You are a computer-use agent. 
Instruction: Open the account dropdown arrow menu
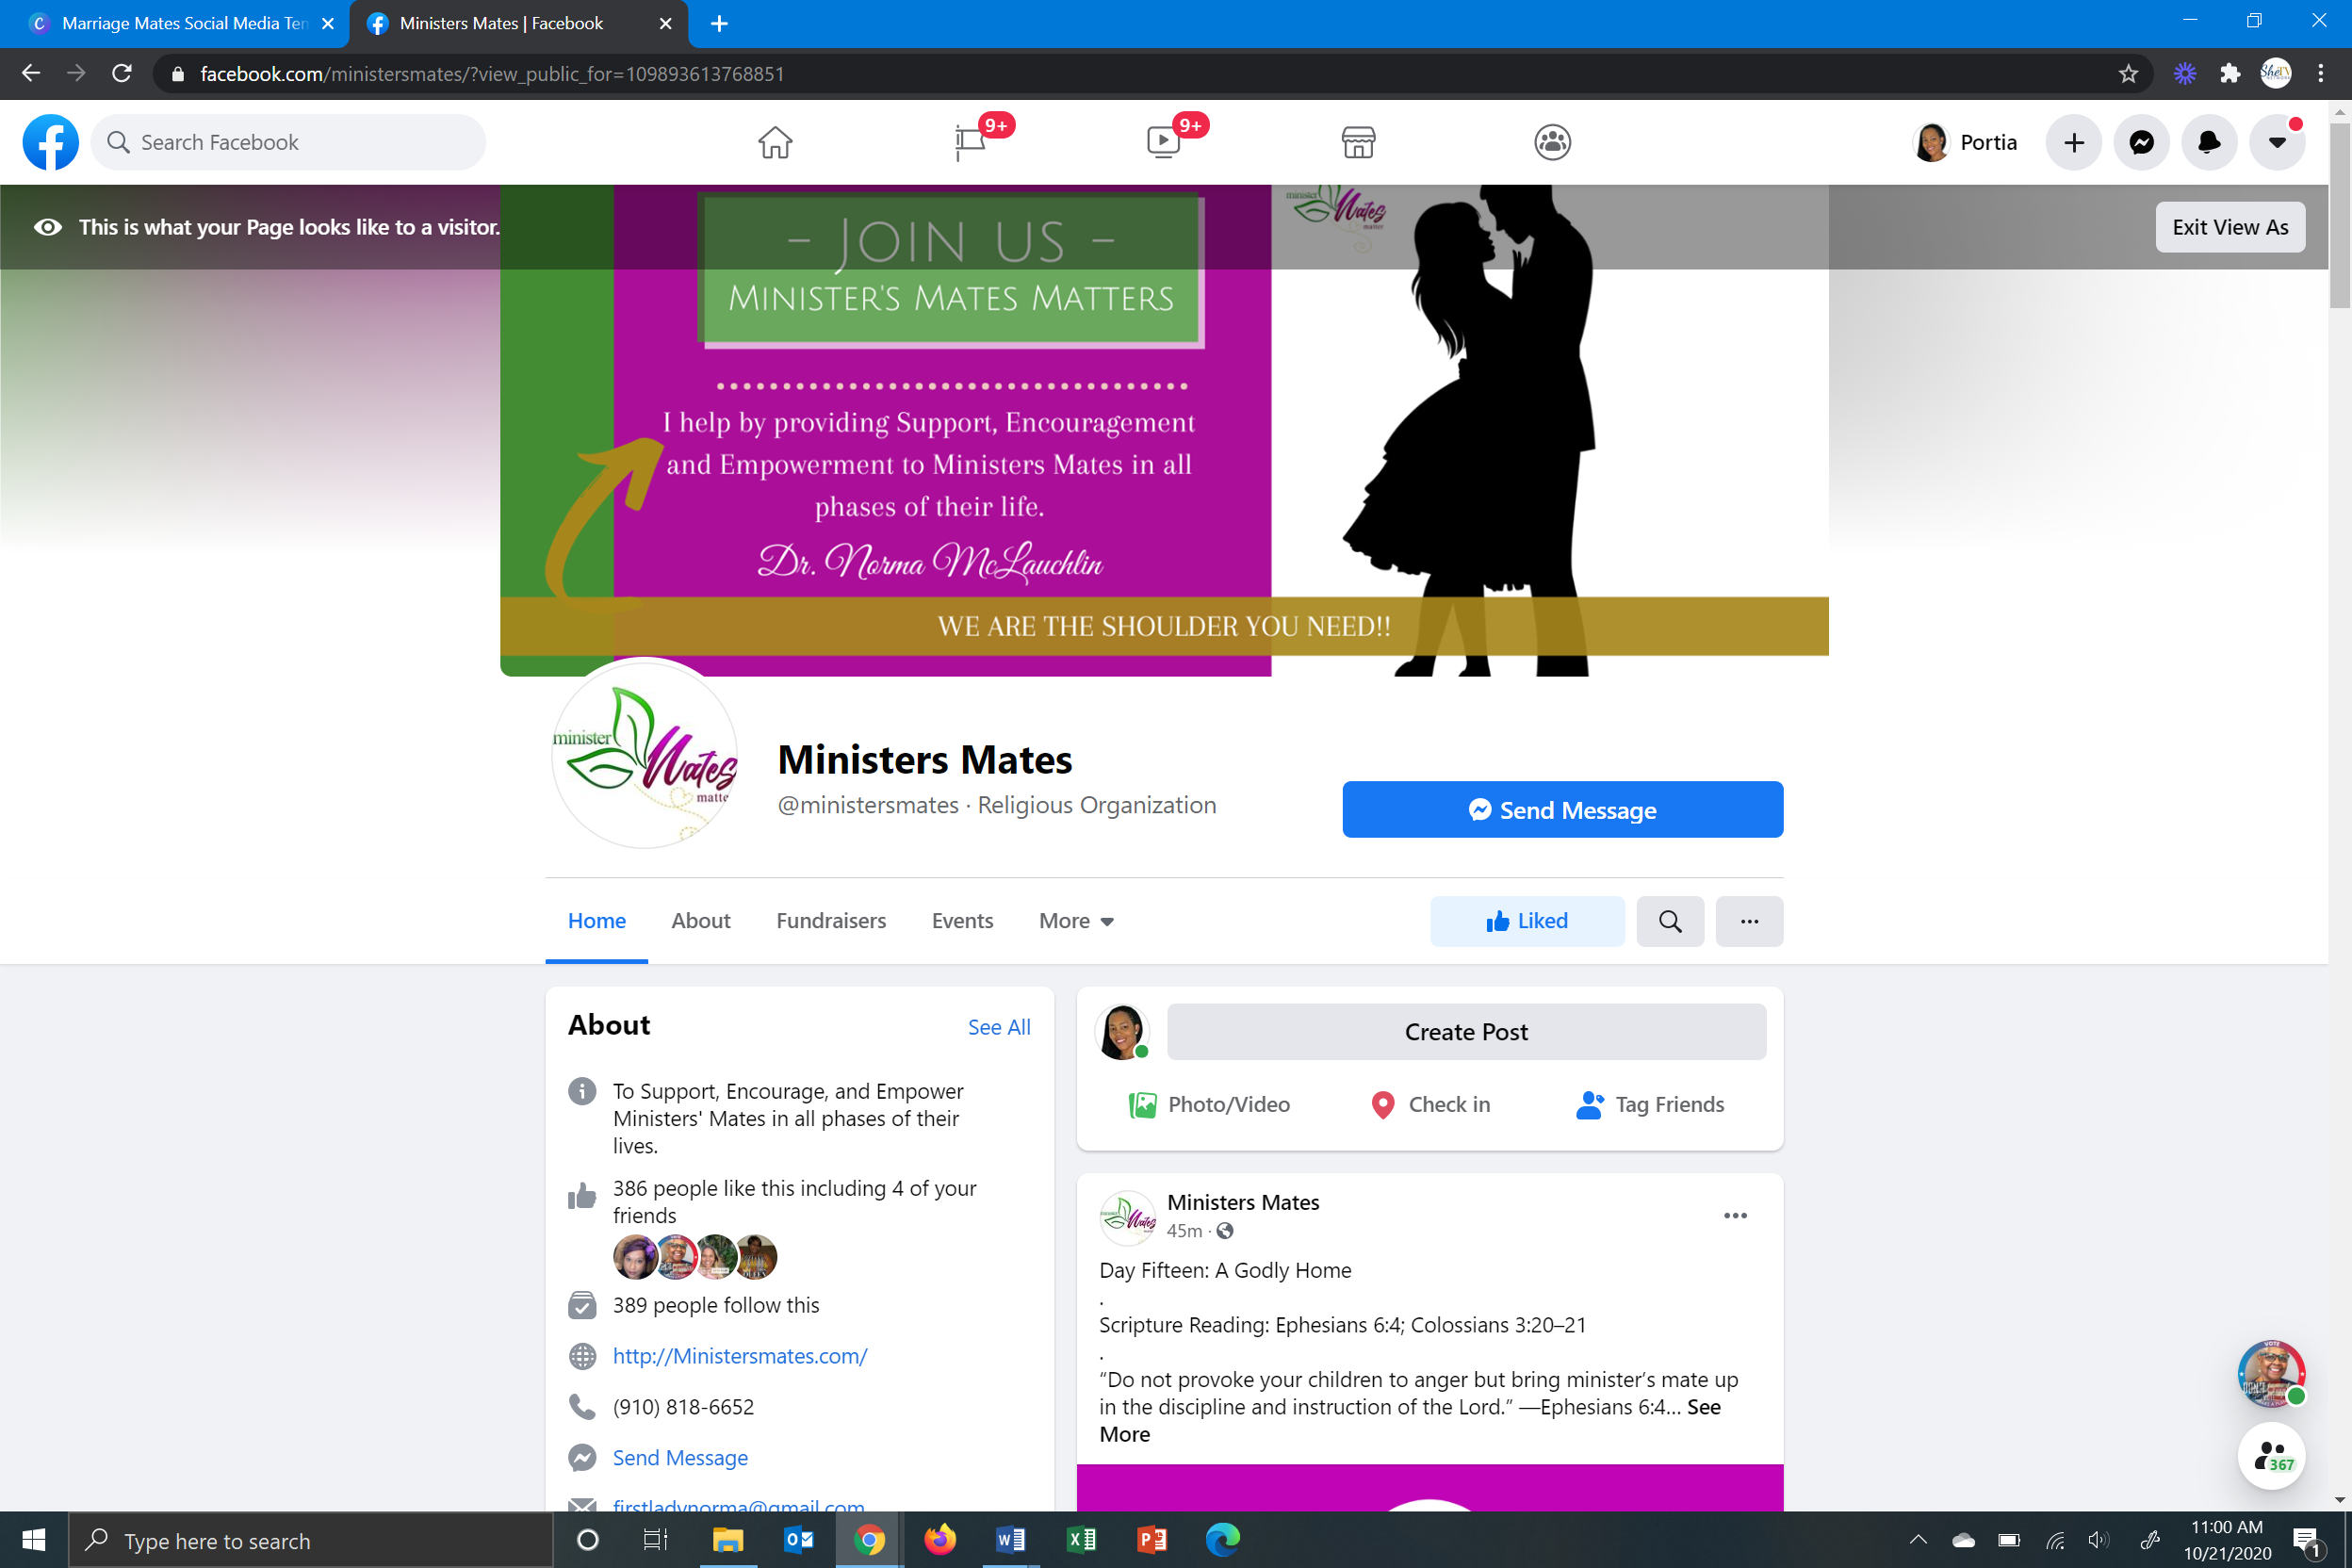coord(2276,142)
